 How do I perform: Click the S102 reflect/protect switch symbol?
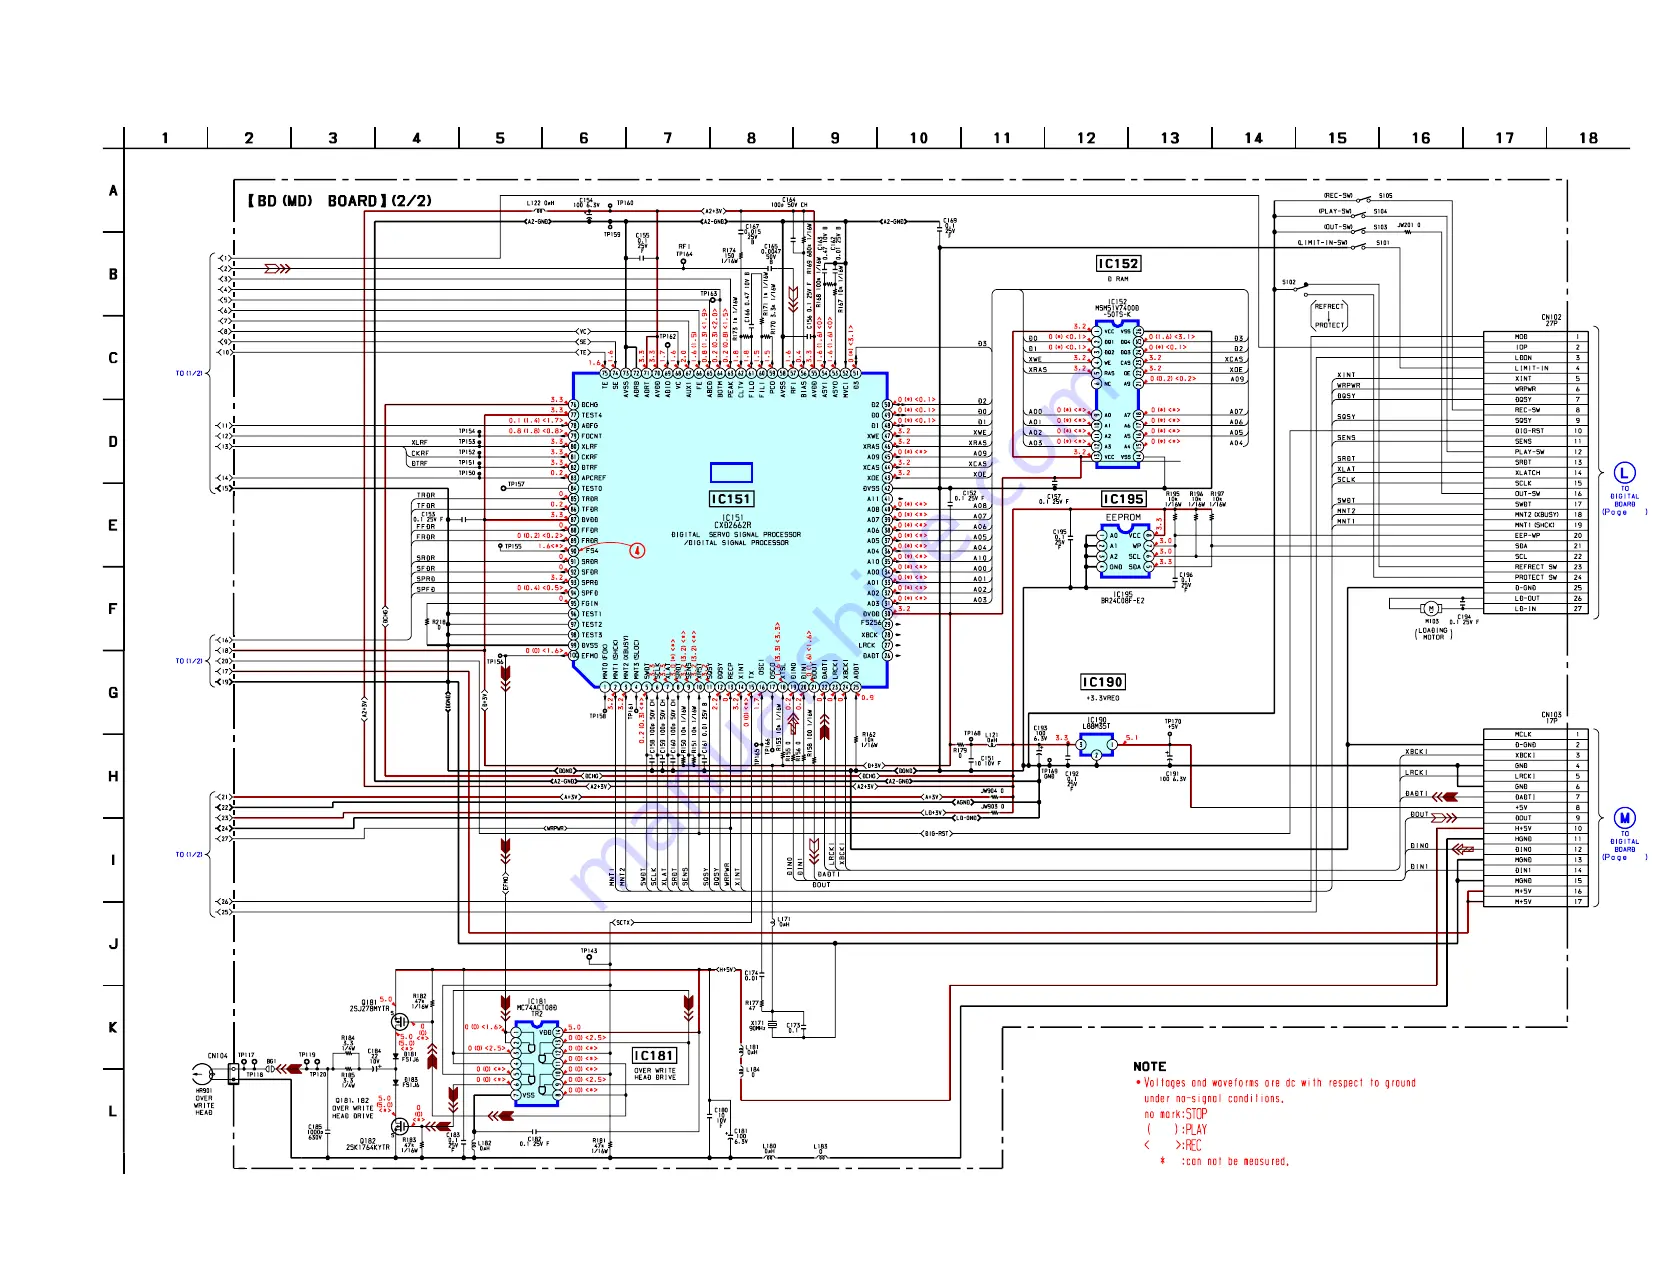(x=1300, y=288)
